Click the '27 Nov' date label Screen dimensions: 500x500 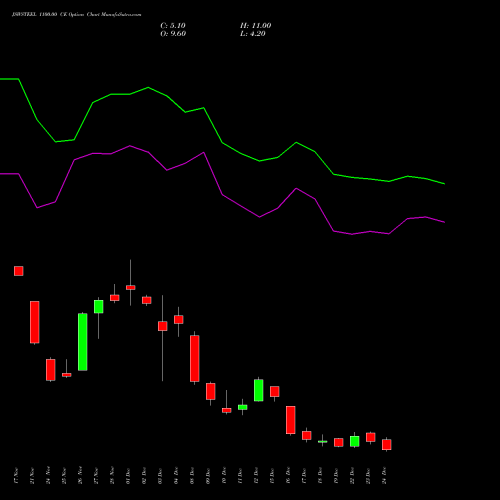tap(96, 476)
